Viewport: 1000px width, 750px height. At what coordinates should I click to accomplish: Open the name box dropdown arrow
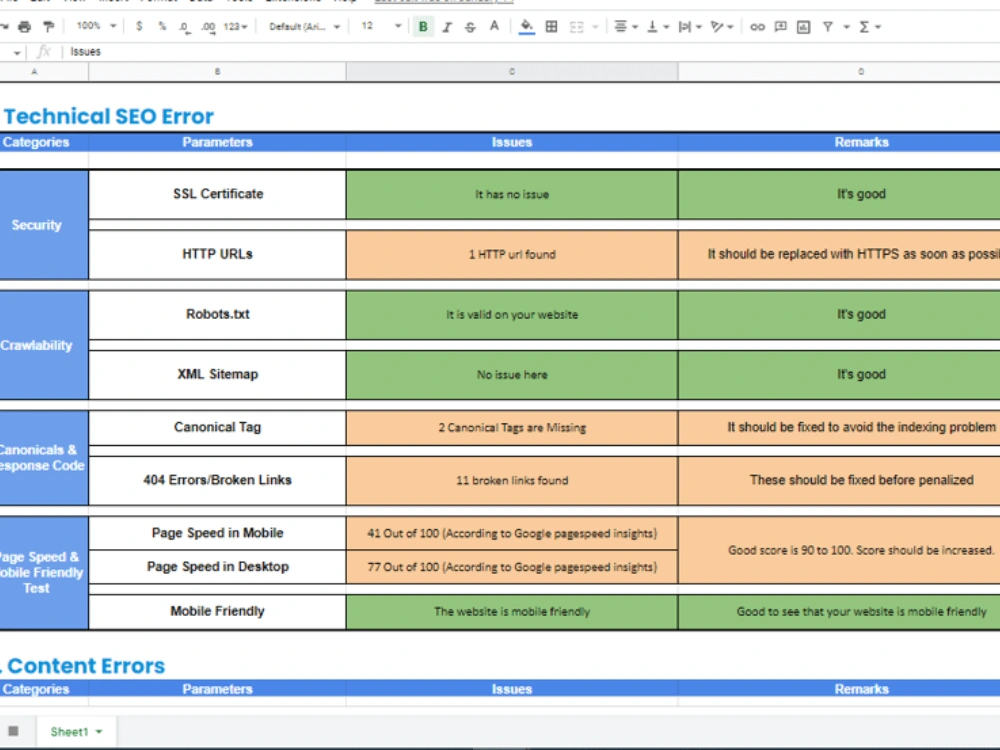[x=17, y=52]
